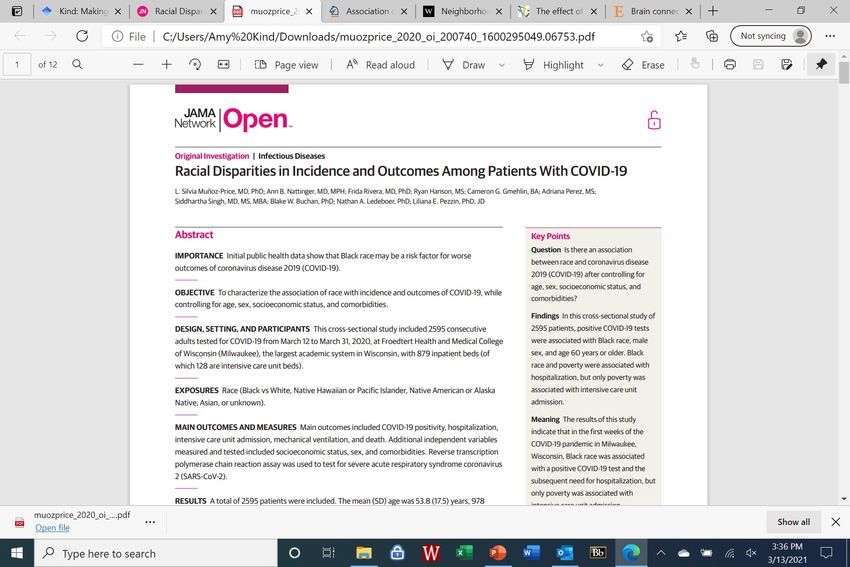Expand the Draw options dropdown arrow
The height and width of the screenshot is (567, 850).
click(x=502, y=65)
